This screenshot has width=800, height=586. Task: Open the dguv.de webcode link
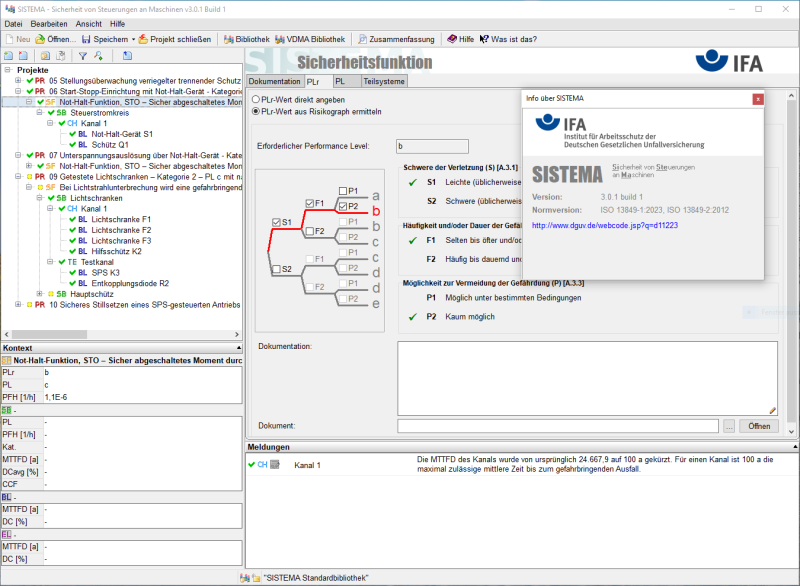pos(605,225)
